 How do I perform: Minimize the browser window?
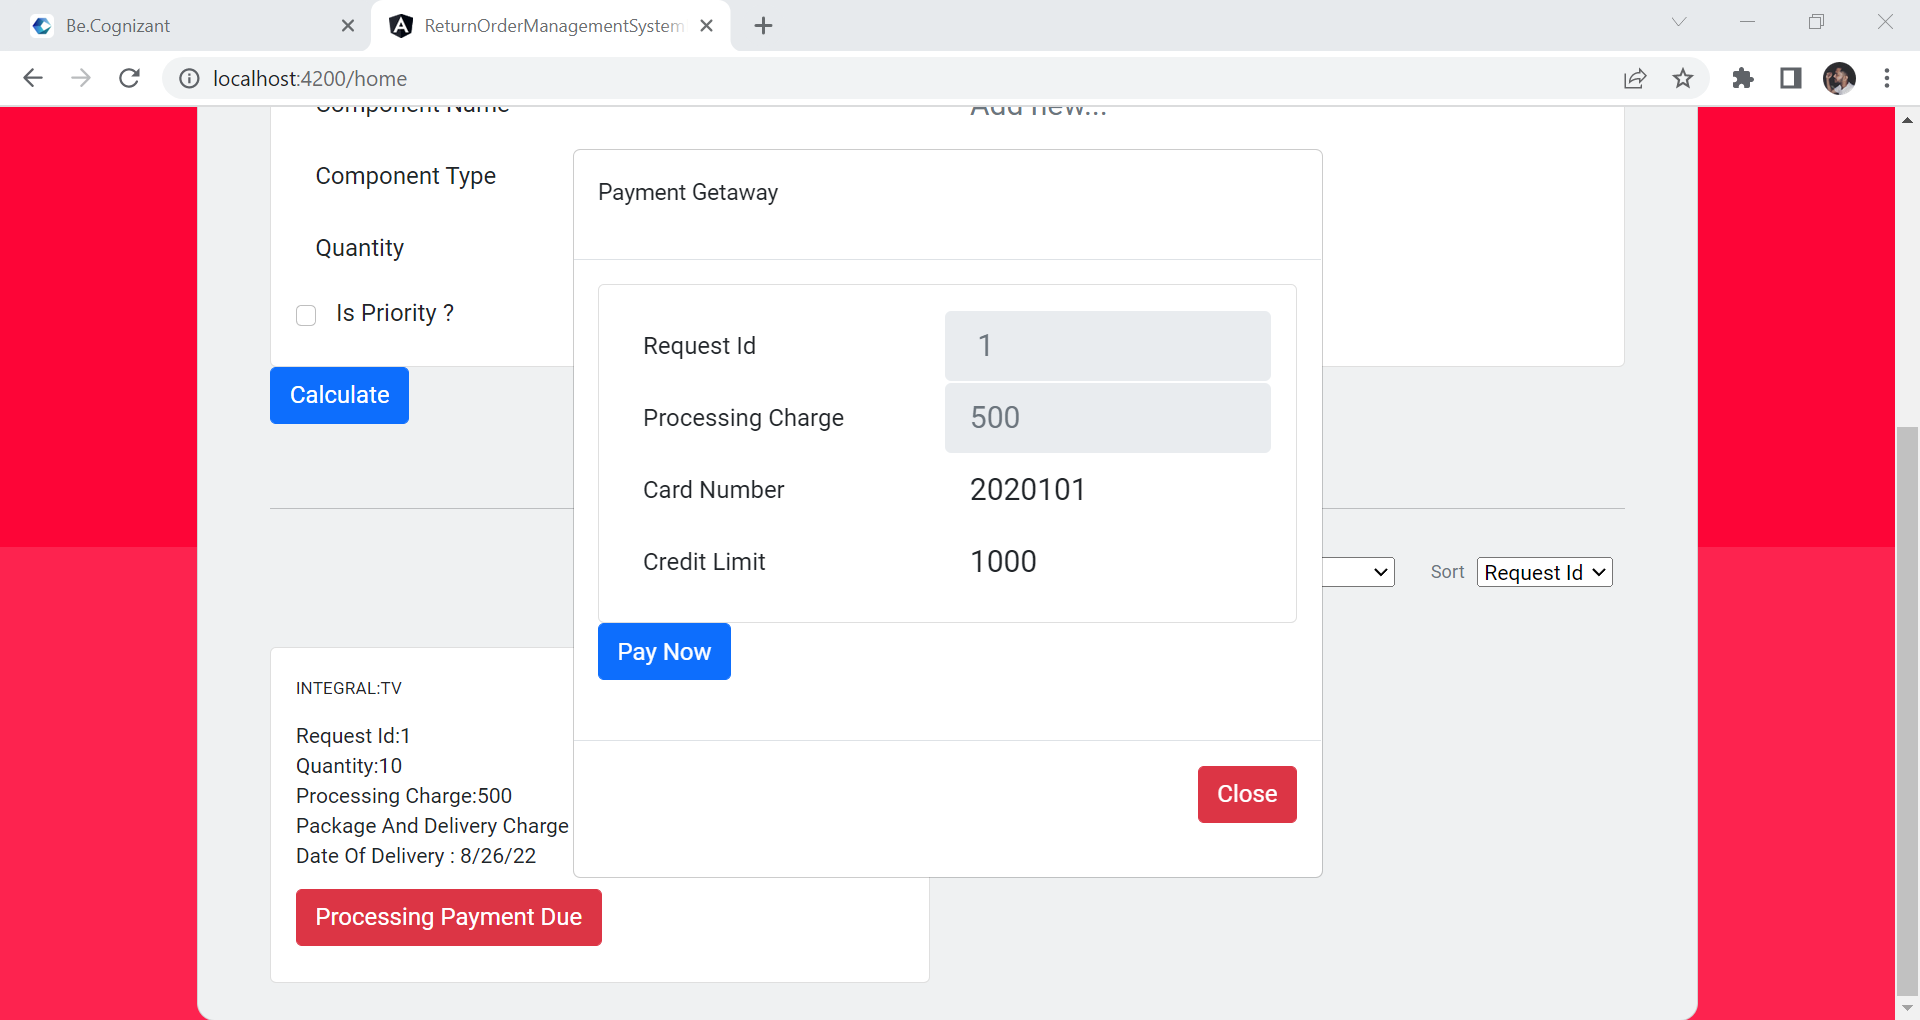click(x=1747, y=22)
